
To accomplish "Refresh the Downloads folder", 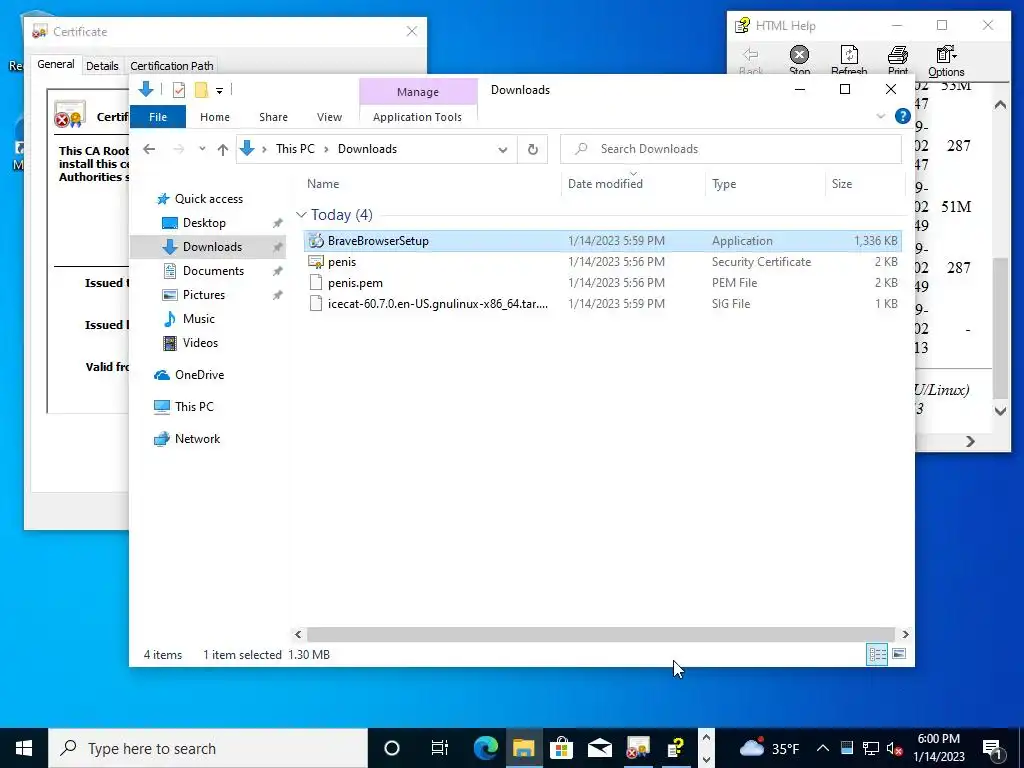I will click(x=533, y=150).
